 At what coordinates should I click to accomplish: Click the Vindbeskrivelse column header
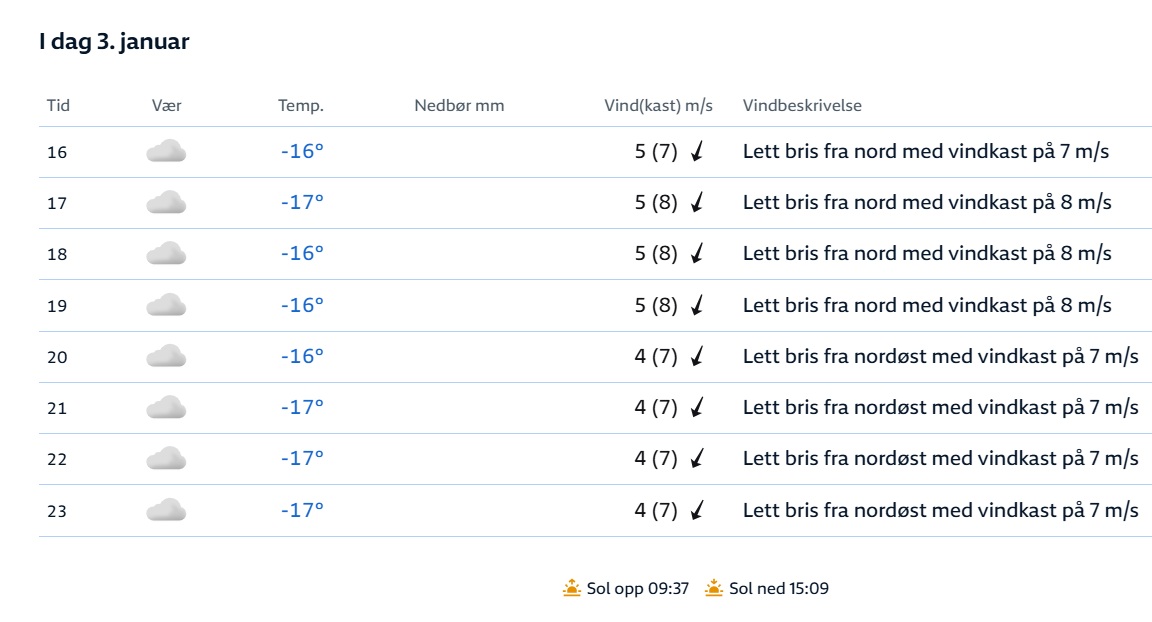(802, 105)
